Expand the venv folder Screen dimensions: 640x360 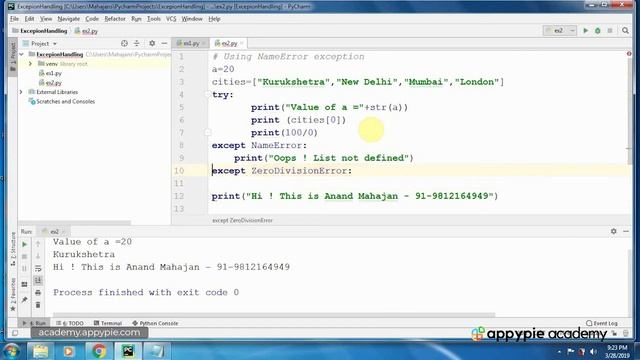click(x=30, y=64)
